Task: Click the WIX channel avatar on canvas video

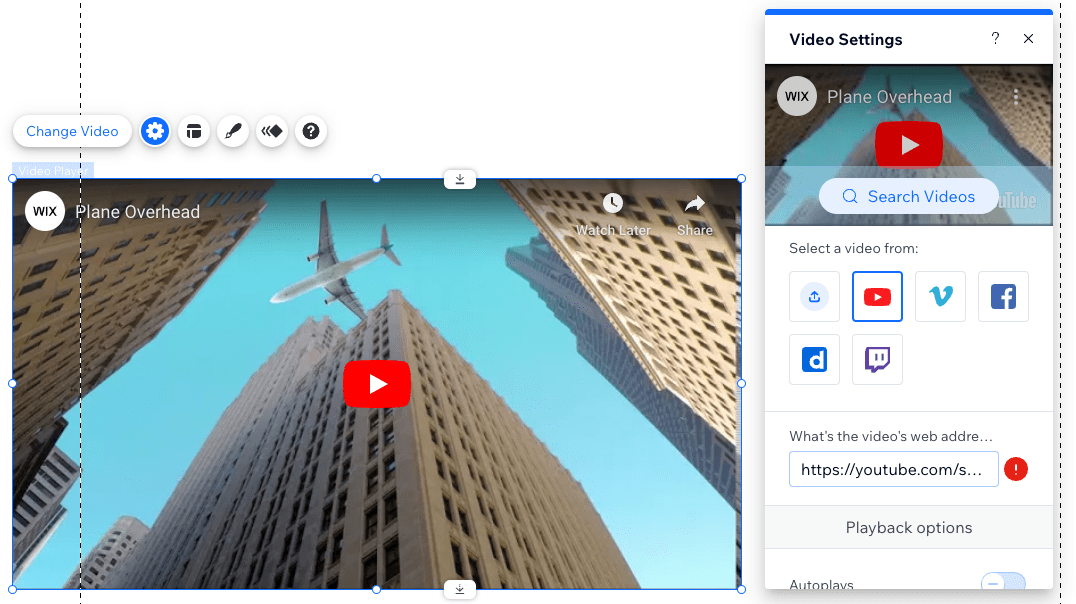Action: [x=45, y=211]
